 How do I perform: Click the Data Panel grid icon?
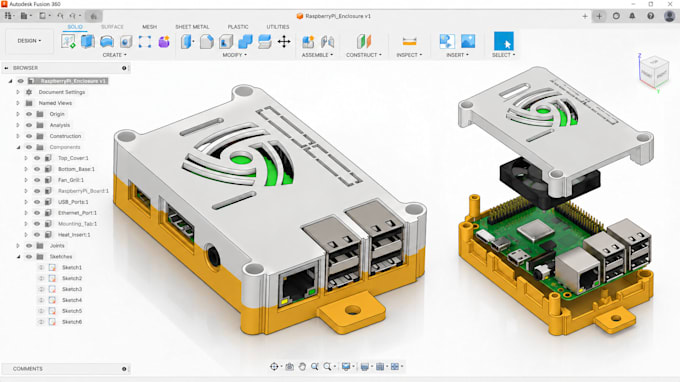[8, 16]
